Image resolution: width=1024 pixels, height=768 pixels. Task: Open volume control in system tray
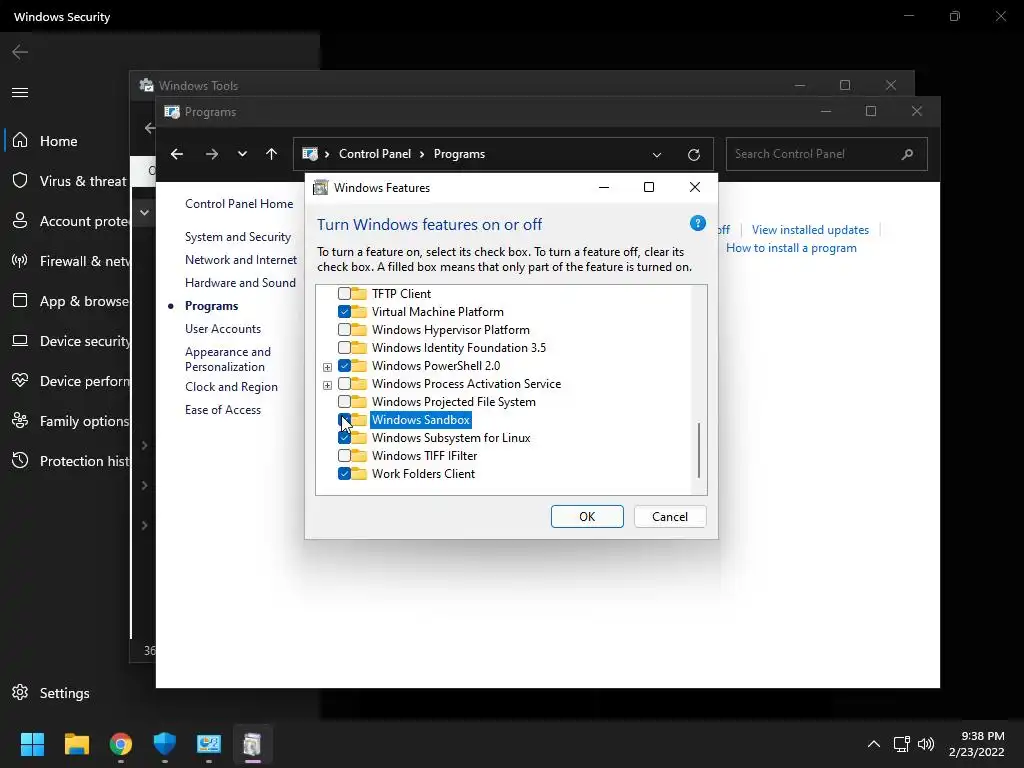(x=926, y=744)
